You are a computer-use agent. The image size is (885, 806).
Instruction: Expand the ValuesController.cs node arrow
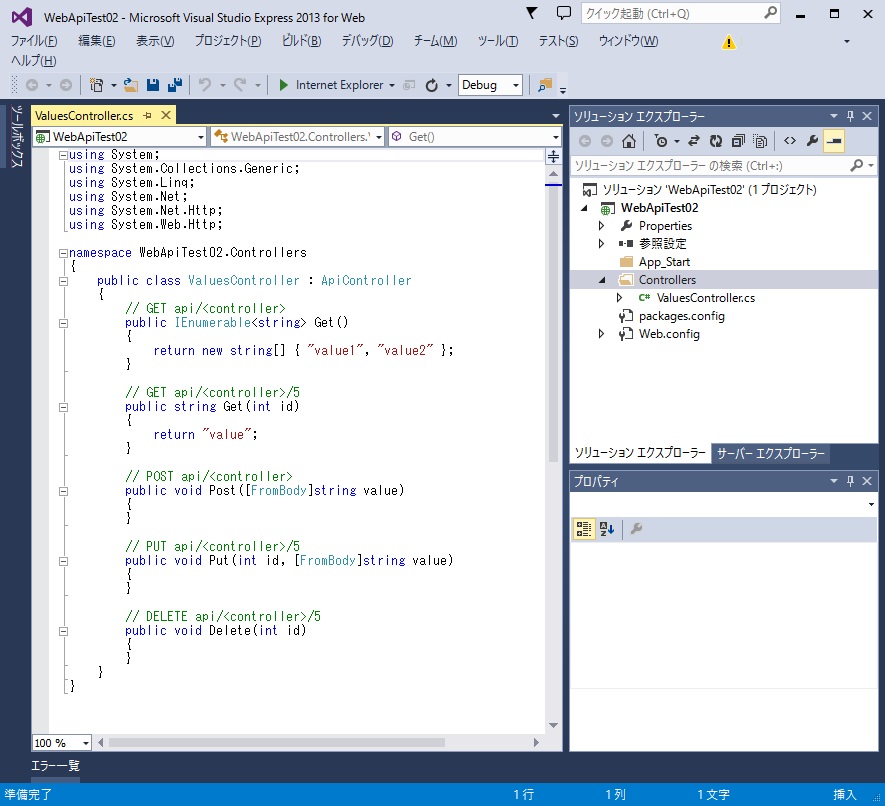(x=620, y=298)
